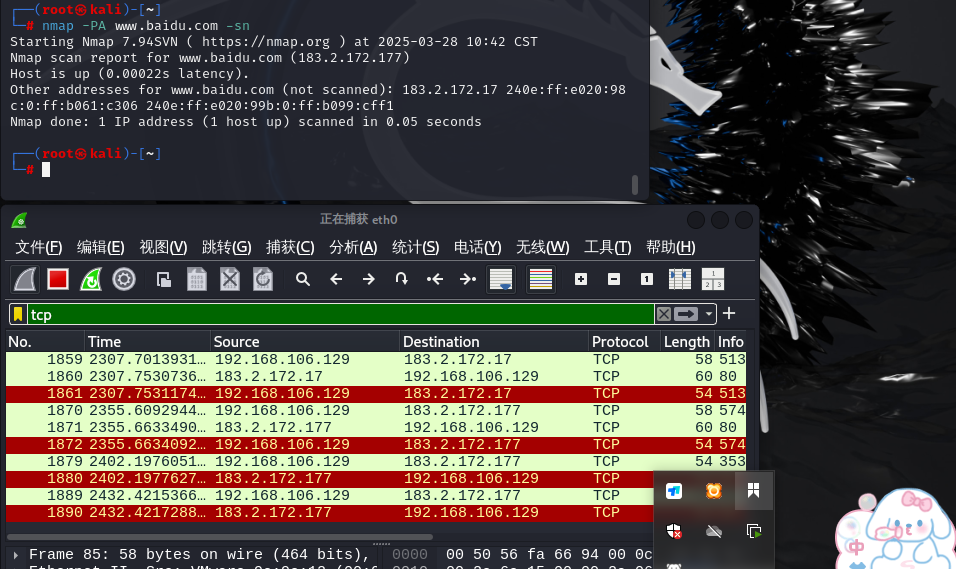Jump to the last packet
This screenshot has width=956, height=569.
(x=468, y=279)
